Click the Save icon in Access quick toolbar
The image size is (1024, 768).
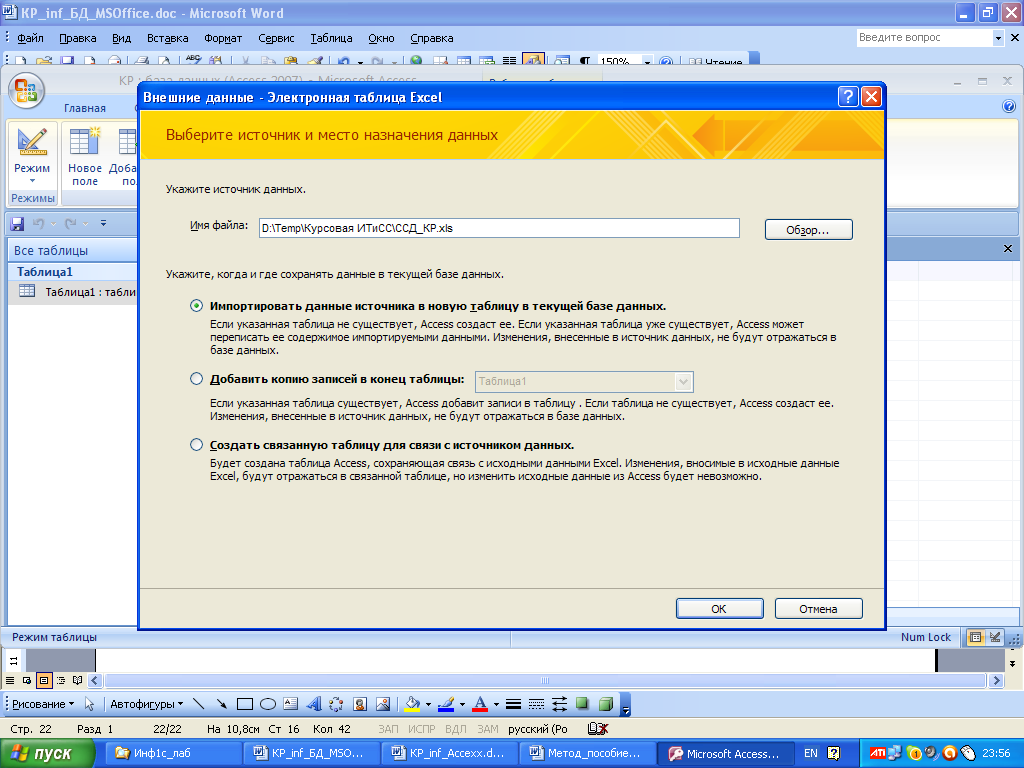(17, 224)
